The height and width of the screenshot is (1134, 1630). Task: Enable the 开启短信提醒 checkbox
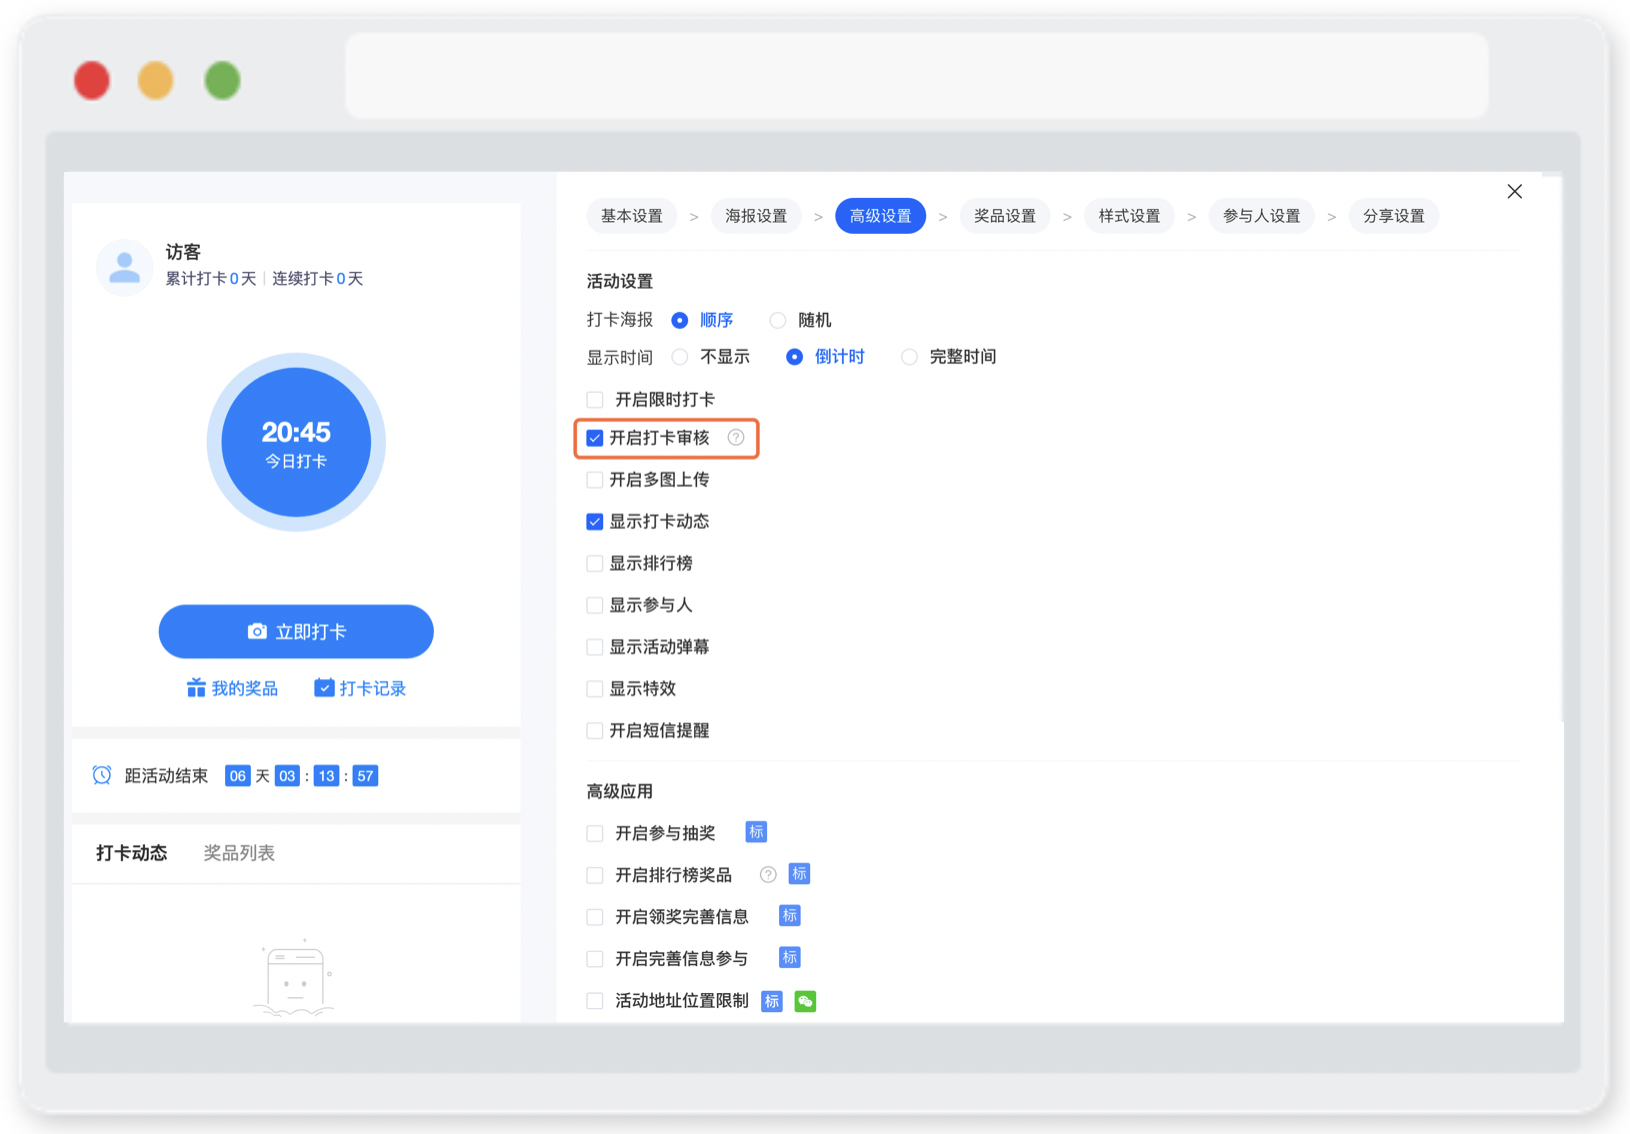[595, 731]
